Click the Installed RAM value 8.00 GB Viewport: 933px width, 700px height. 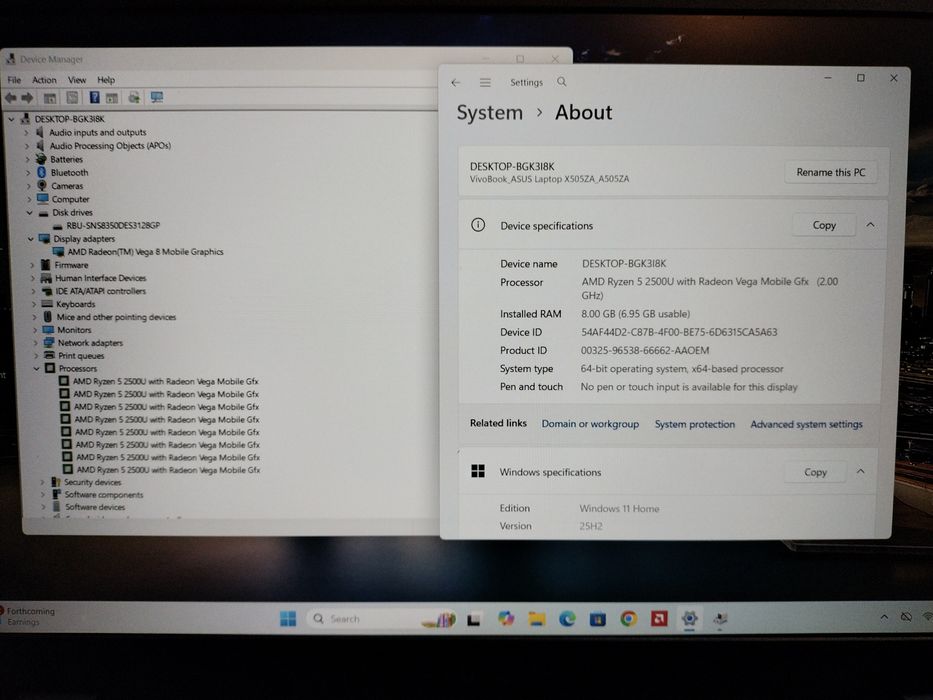click(635, 314)
